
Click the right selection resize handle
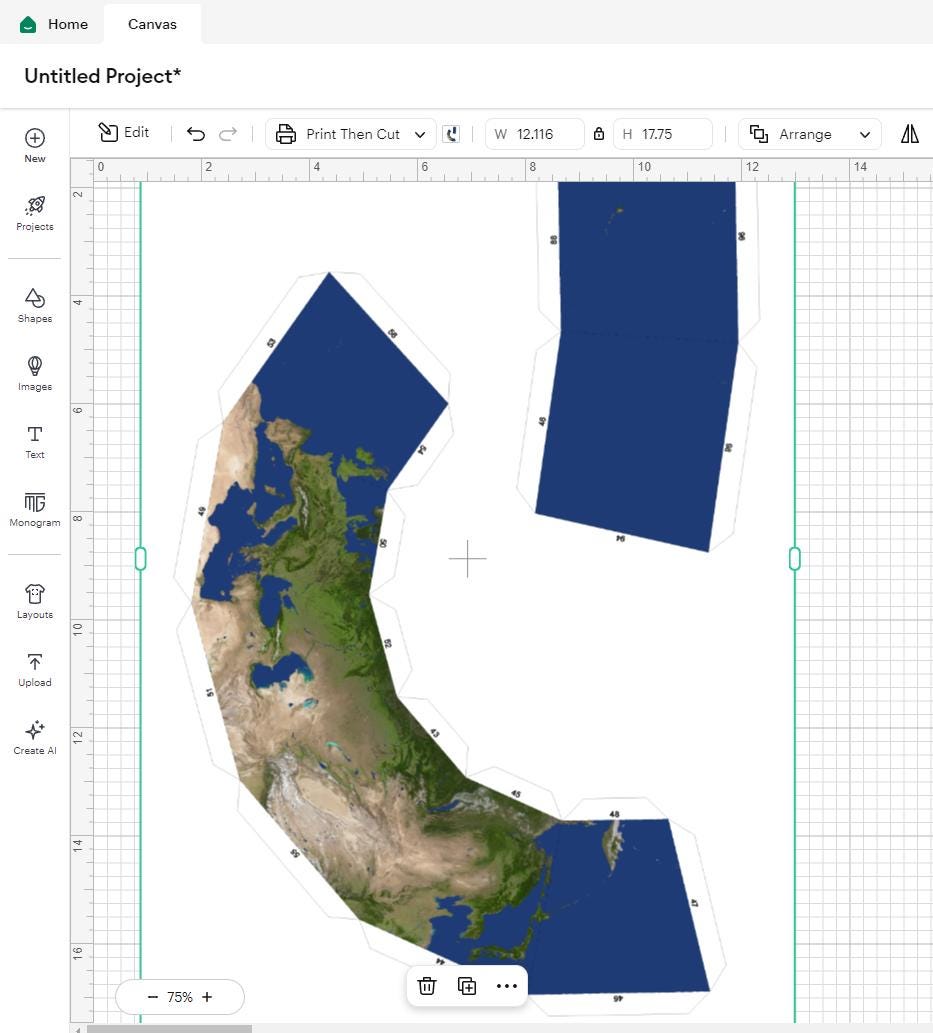[x=795, y=559]
